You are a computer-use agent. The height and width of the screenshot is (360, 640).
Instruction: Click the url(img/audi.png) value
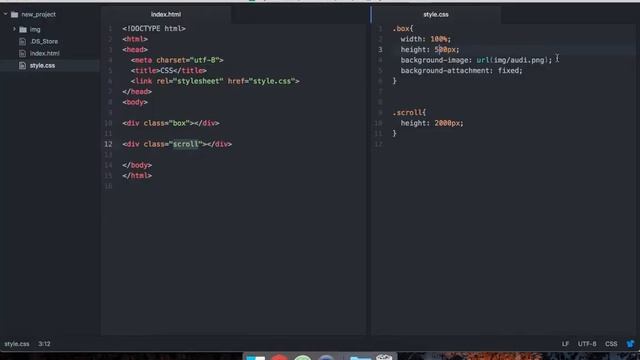pyautogui.click(x=512, y=60)
